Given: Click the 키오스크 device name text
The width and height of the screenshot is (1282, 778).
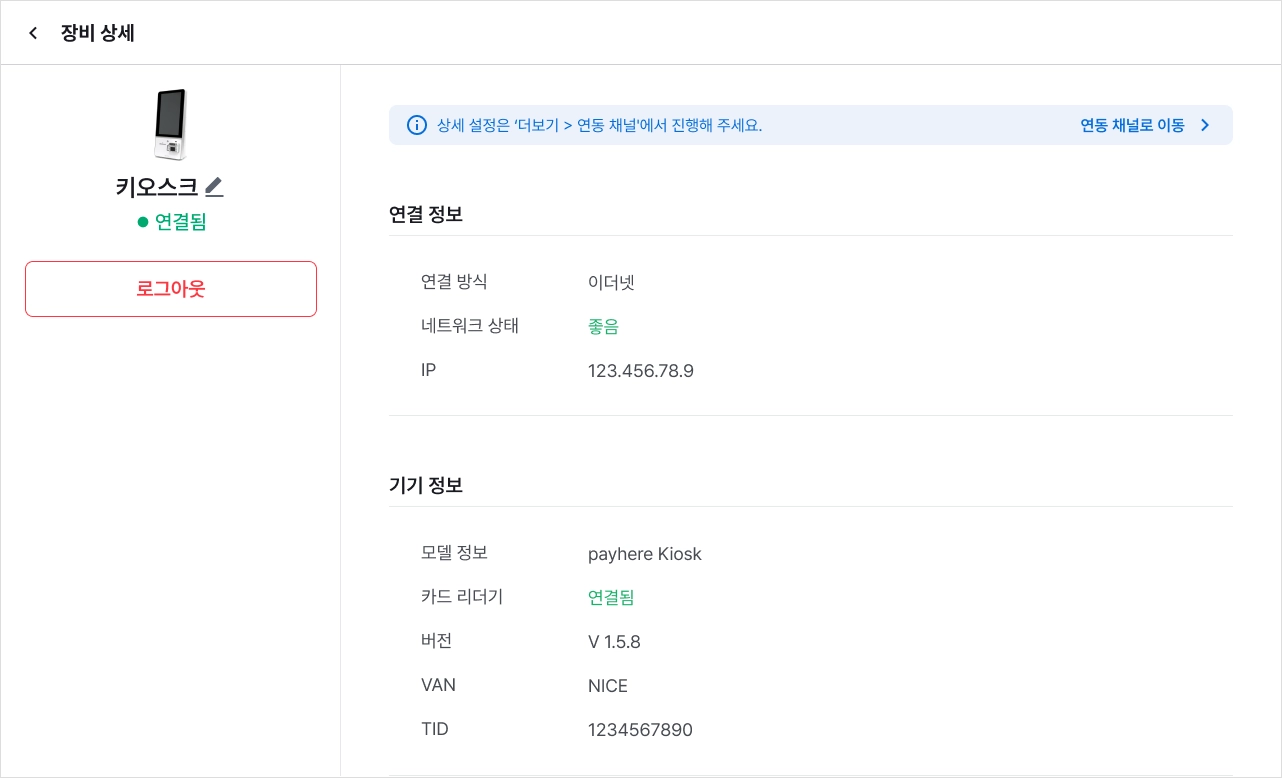Looking at the screenshot, I should click(x=157, y=187).
